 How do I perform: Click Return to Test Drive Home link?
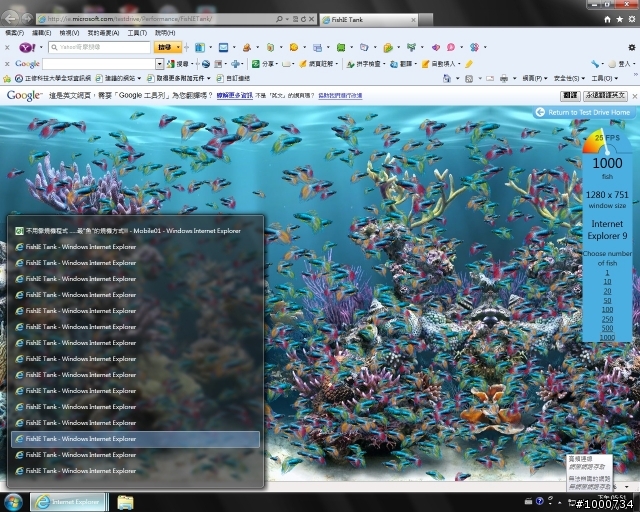583,112
